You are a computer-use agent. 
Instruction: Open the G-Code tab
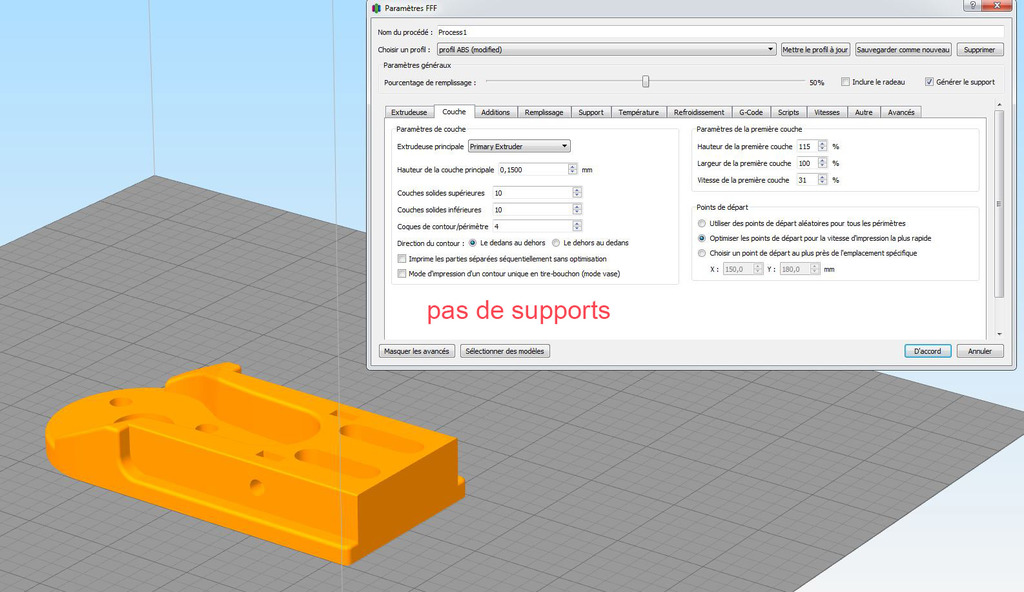pos(749,112)
